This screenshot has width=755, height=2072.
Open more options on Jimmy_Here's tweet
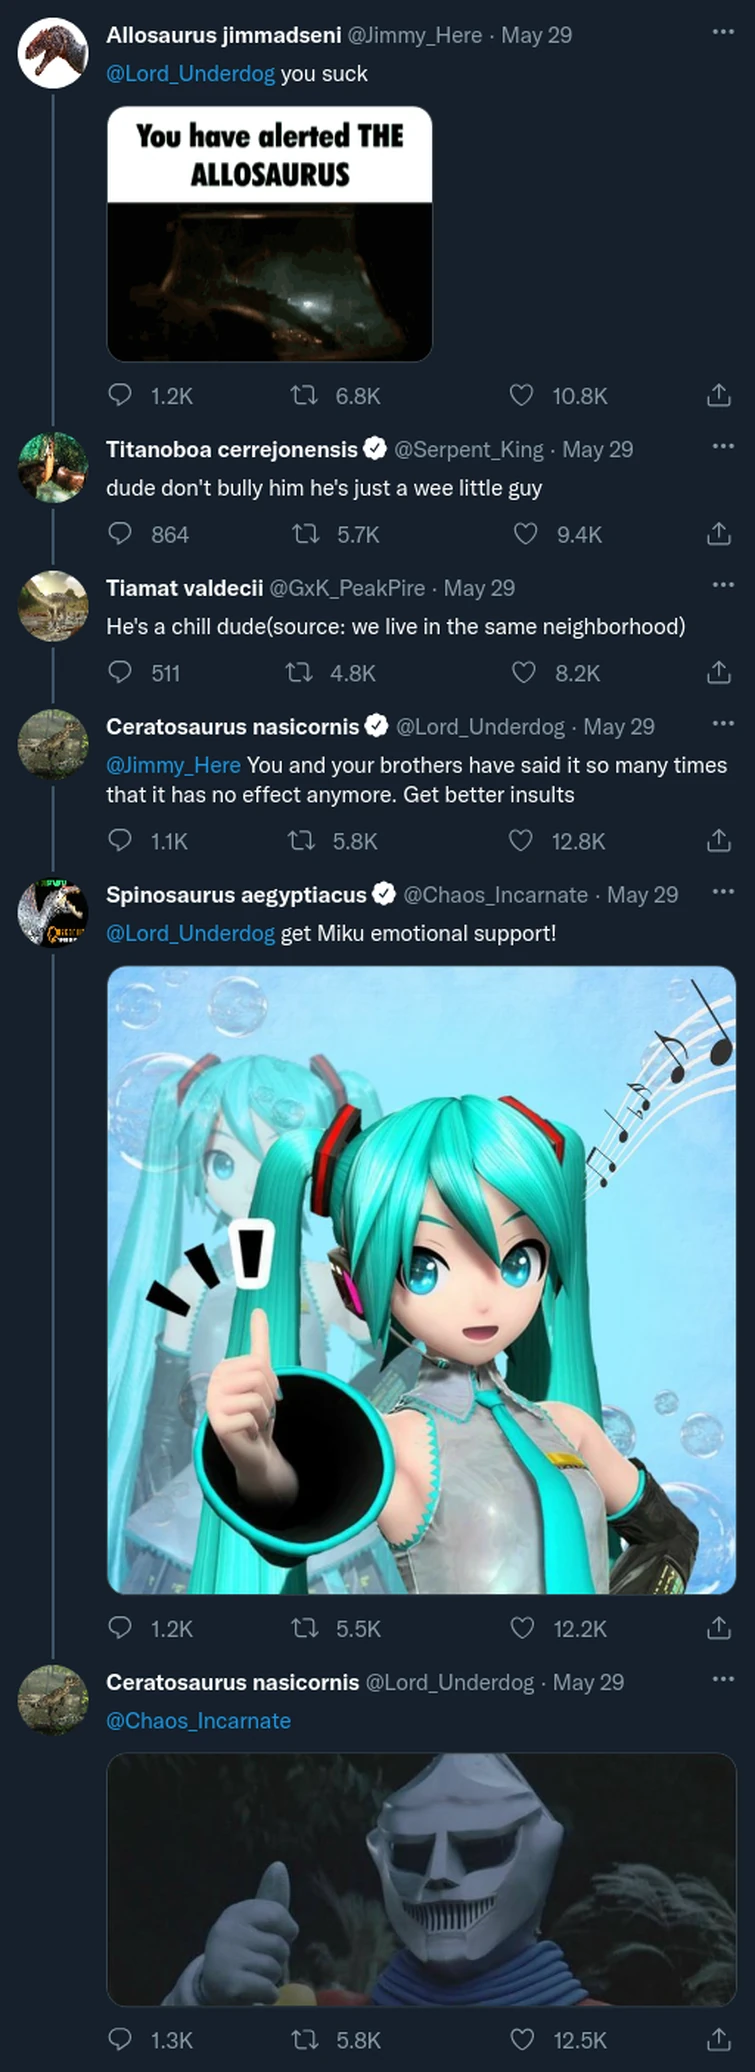pos(722,30)
